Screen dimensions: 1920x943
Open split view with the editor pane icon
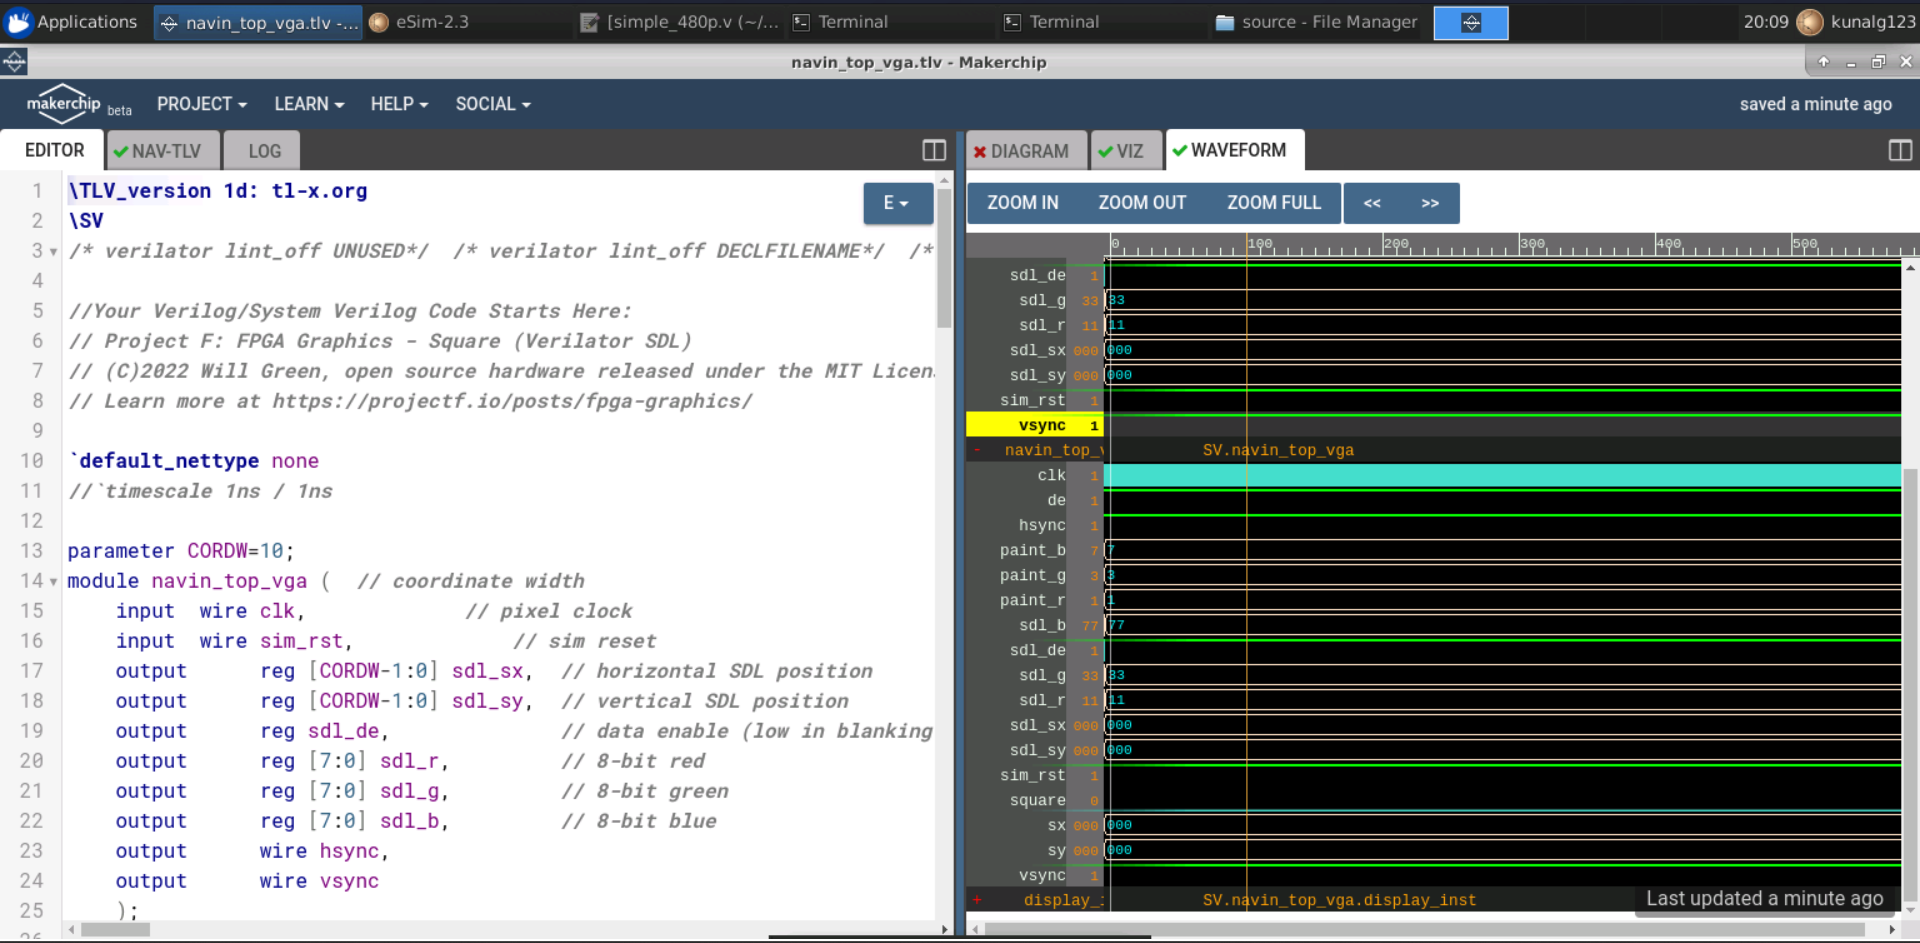tap(933, 150)
